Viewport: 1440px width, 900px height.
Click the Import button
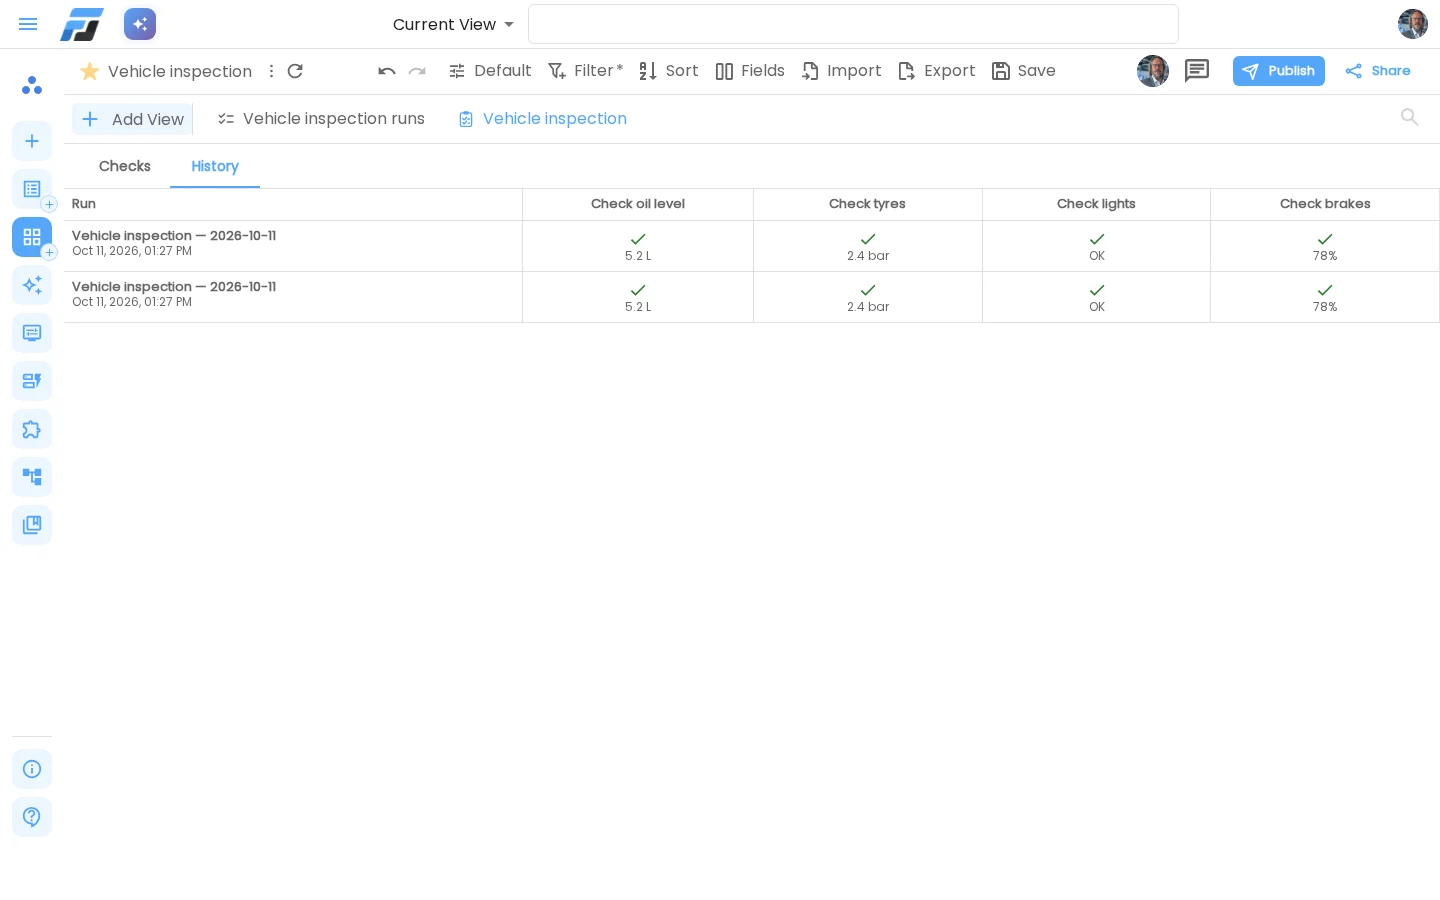[x=842, y=71]
